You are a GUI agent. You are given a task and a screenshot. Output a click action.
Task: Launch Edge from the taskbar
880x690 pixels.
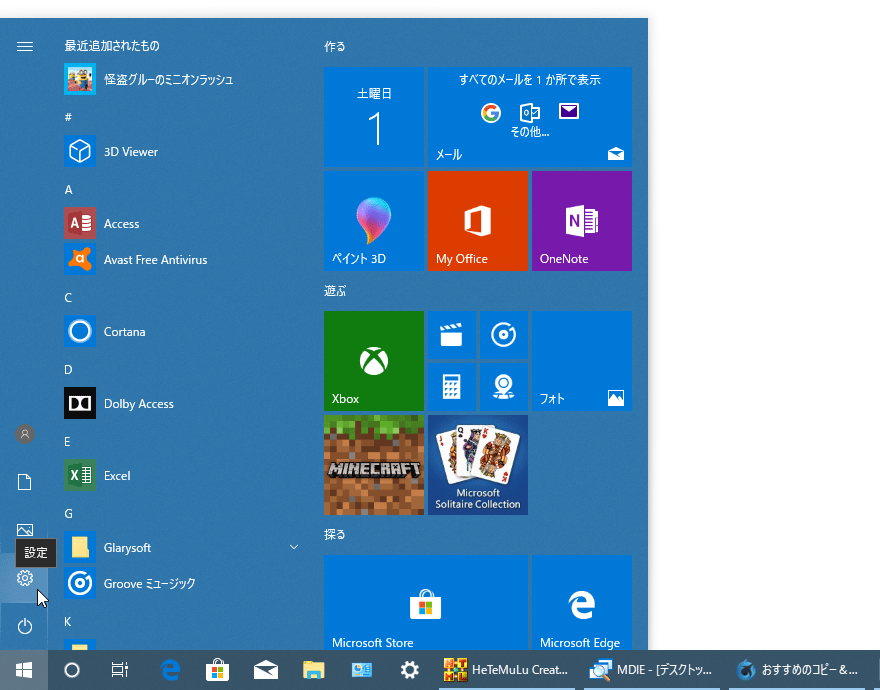click(x=169, y=670)
